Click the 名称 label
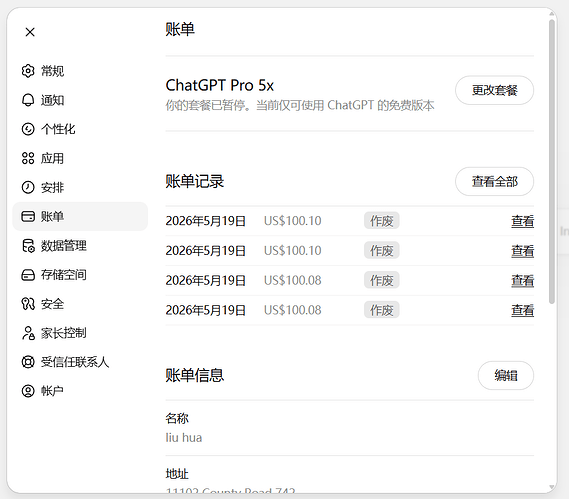Image resolution: width=569 pixels, height=499 pixels. click(177, 418)
